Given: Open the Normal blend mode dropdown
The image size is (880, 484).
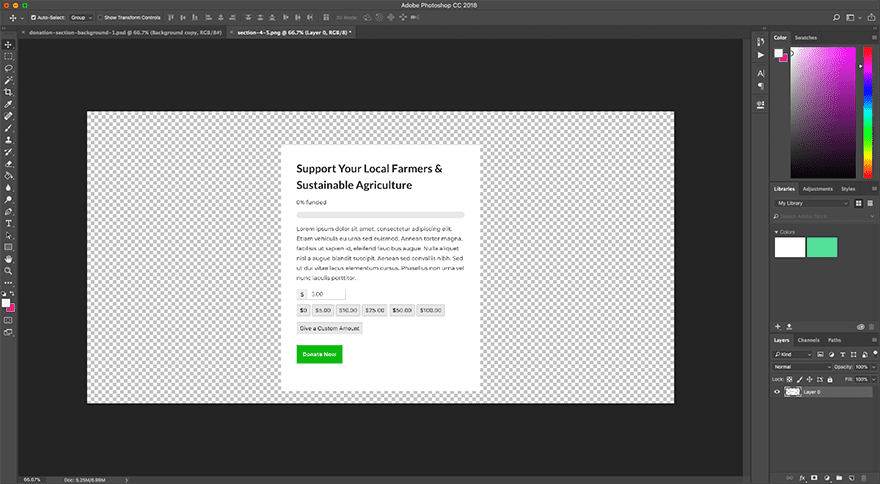Looking at the screenshot, I should coord(802,367).
